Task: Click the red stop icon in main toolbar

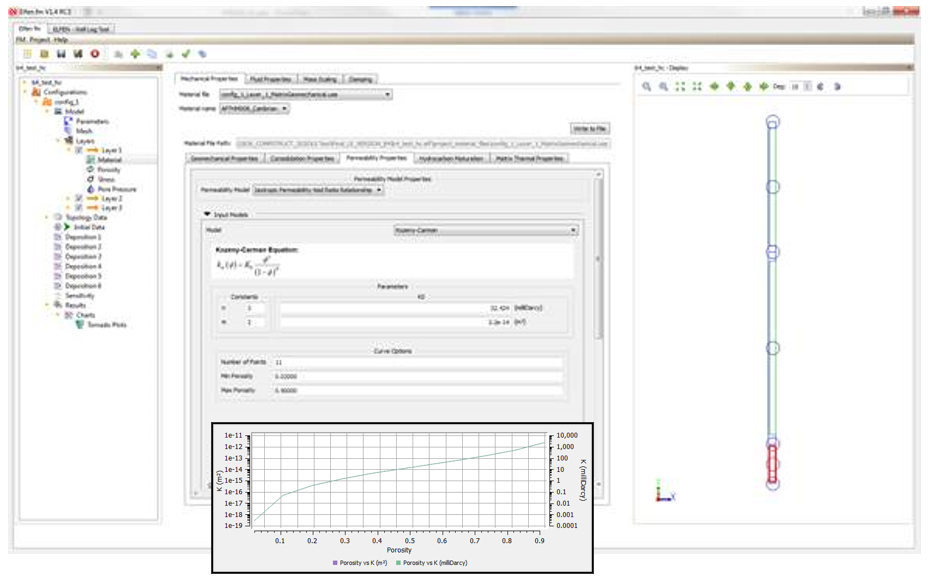Action: [x=95, y=54]
